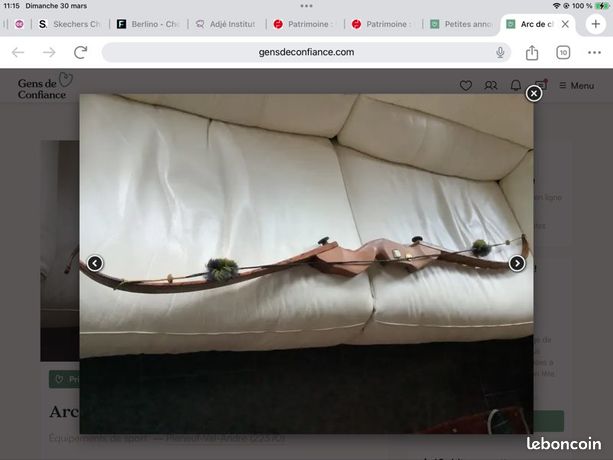Open the Petites annonces tab

pyautogui.click(x=461, y=24)
